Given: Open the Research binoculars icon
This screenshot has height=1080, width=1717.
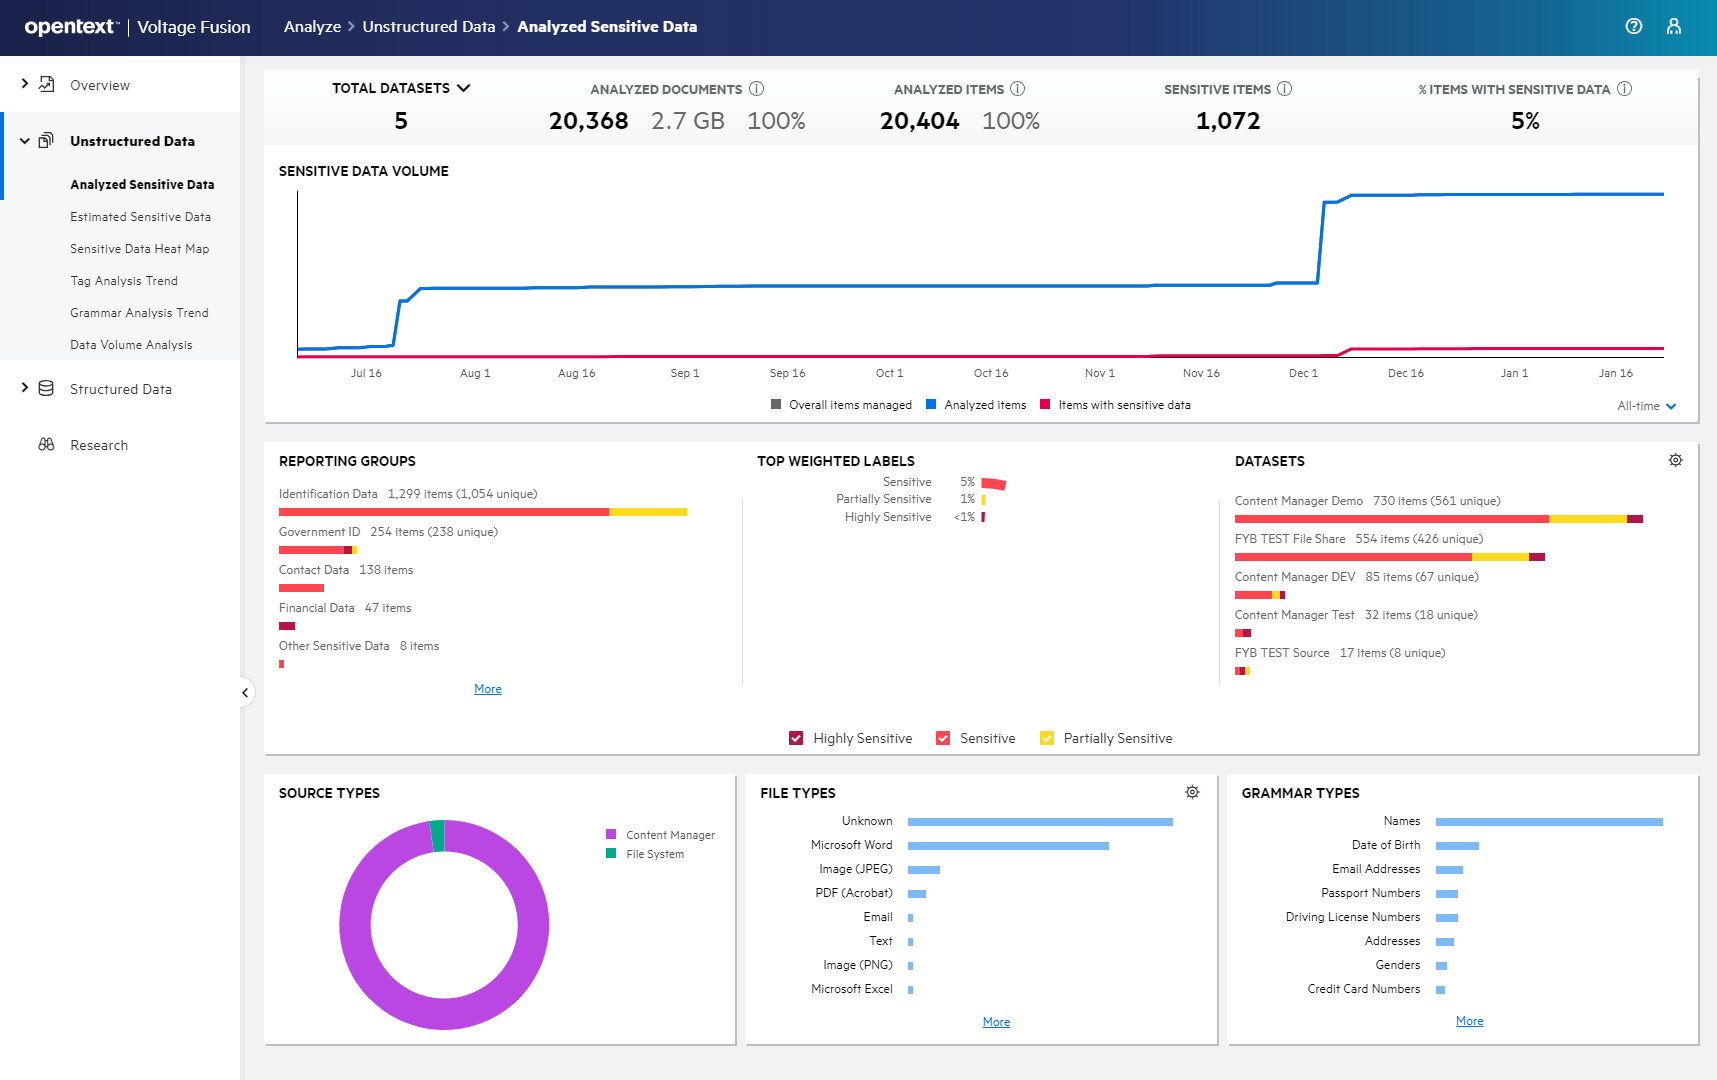Looking at the screenshot, I should [x=45, y=444].
